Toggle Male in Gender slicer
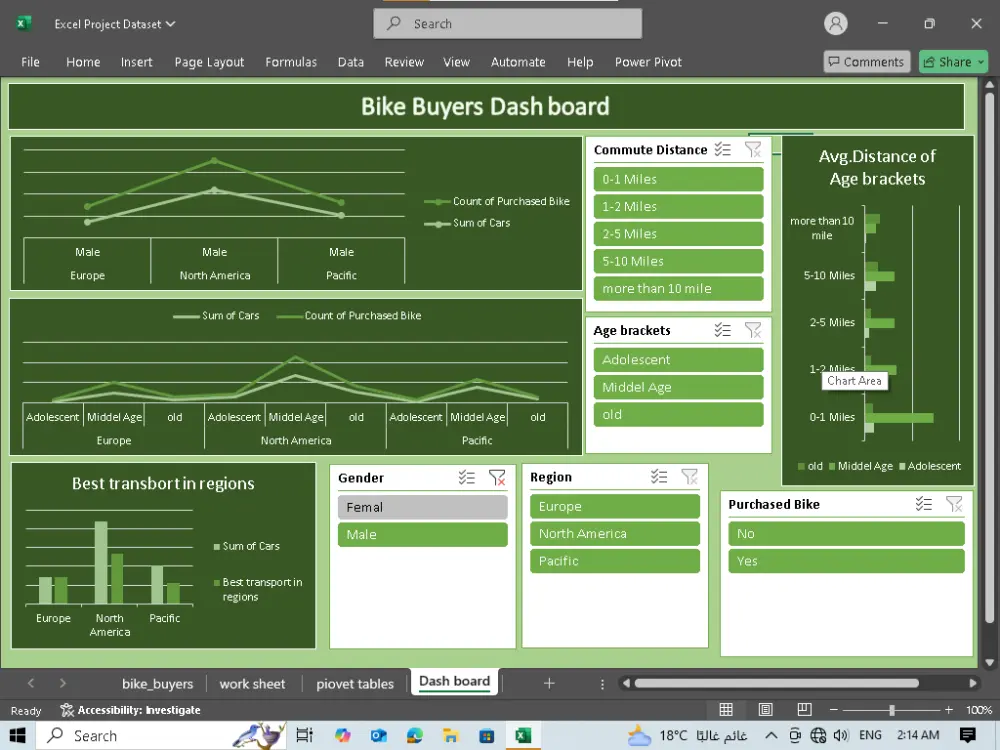Viewport: 1000px width, 750px height. point(423,534)
